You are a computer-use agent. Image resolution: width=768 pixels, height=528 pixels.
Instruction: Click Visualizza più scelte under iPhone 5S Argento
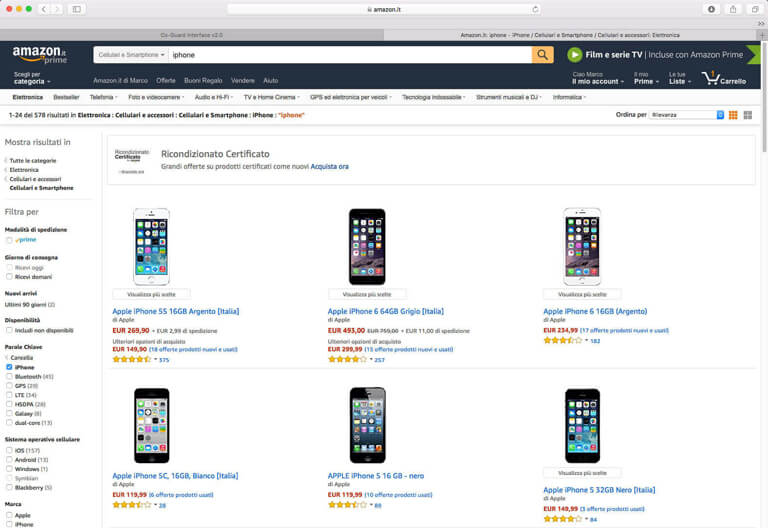(x=152, y=294)
